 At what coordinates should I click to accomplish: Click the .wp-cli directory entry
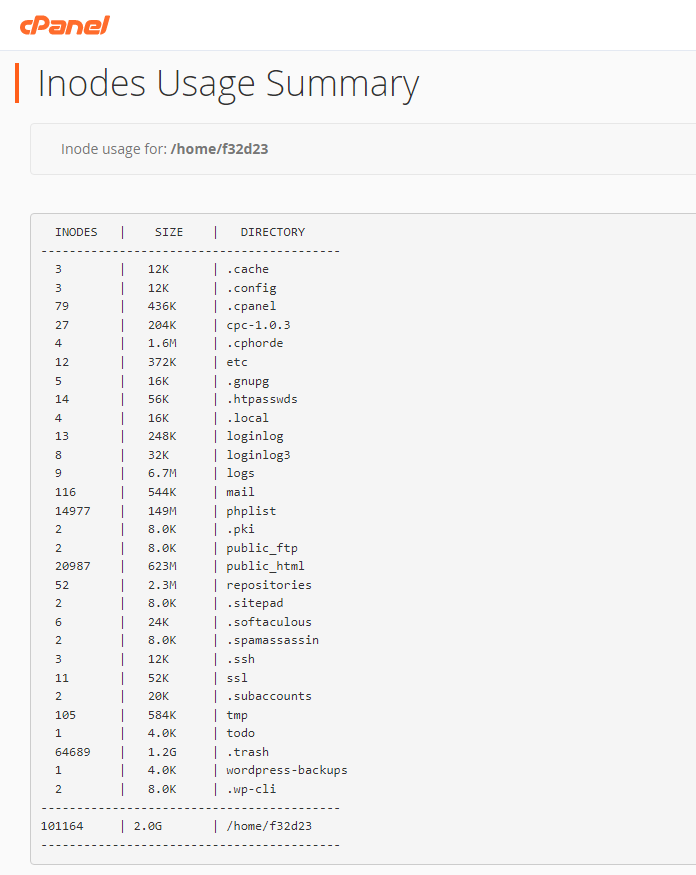coord(251,789)
